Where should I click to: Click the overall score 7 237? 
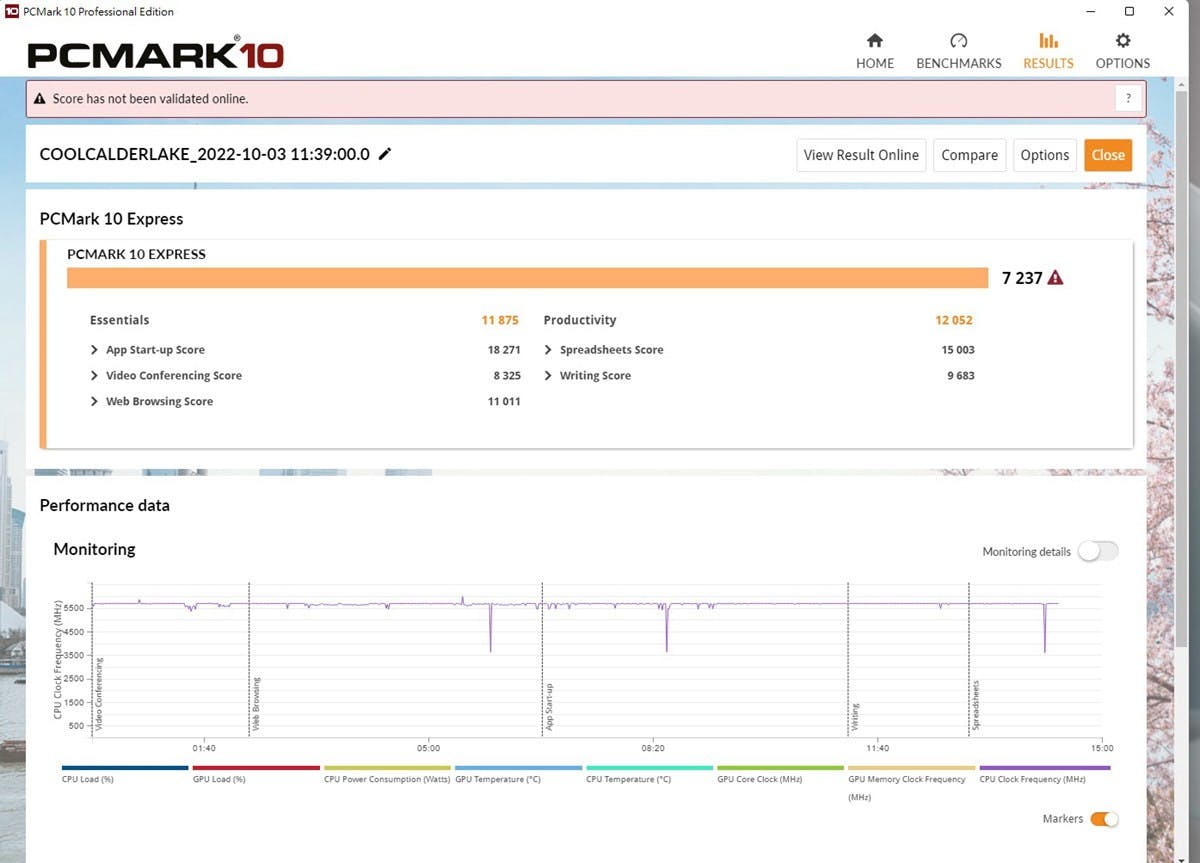tap(1022, 278)
